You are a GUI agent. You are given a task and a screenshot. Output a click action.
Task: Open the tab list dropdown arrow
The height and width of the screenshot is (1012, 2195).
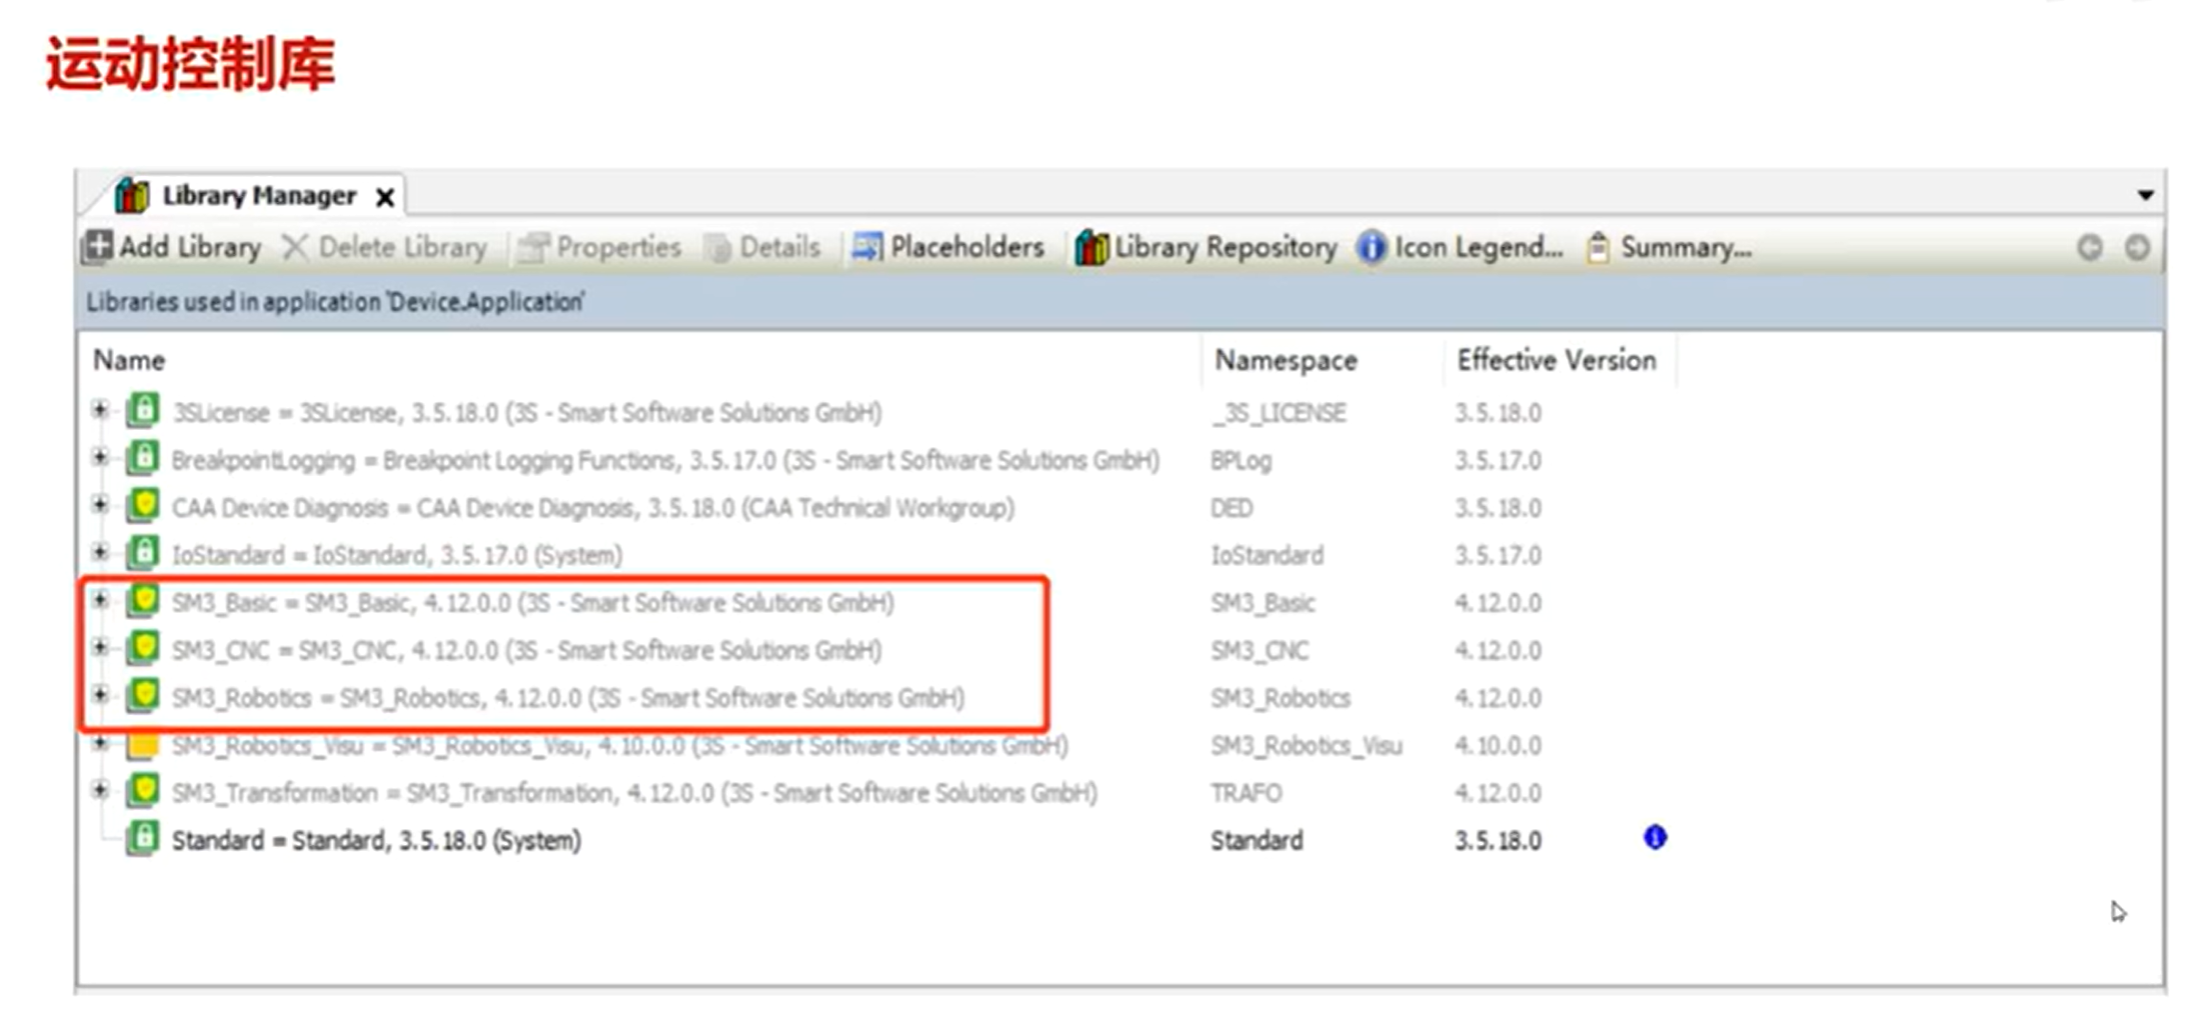point(2145,195)
